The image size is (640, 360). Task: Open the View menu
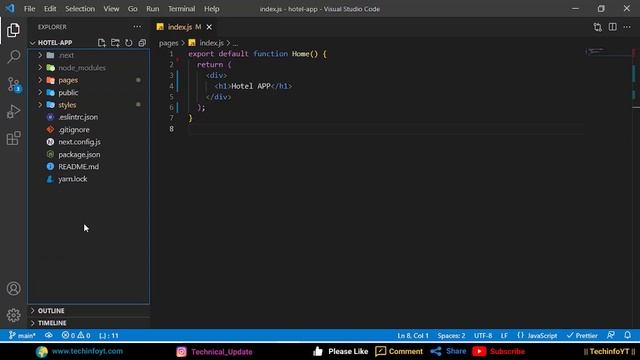coord(111,9)
